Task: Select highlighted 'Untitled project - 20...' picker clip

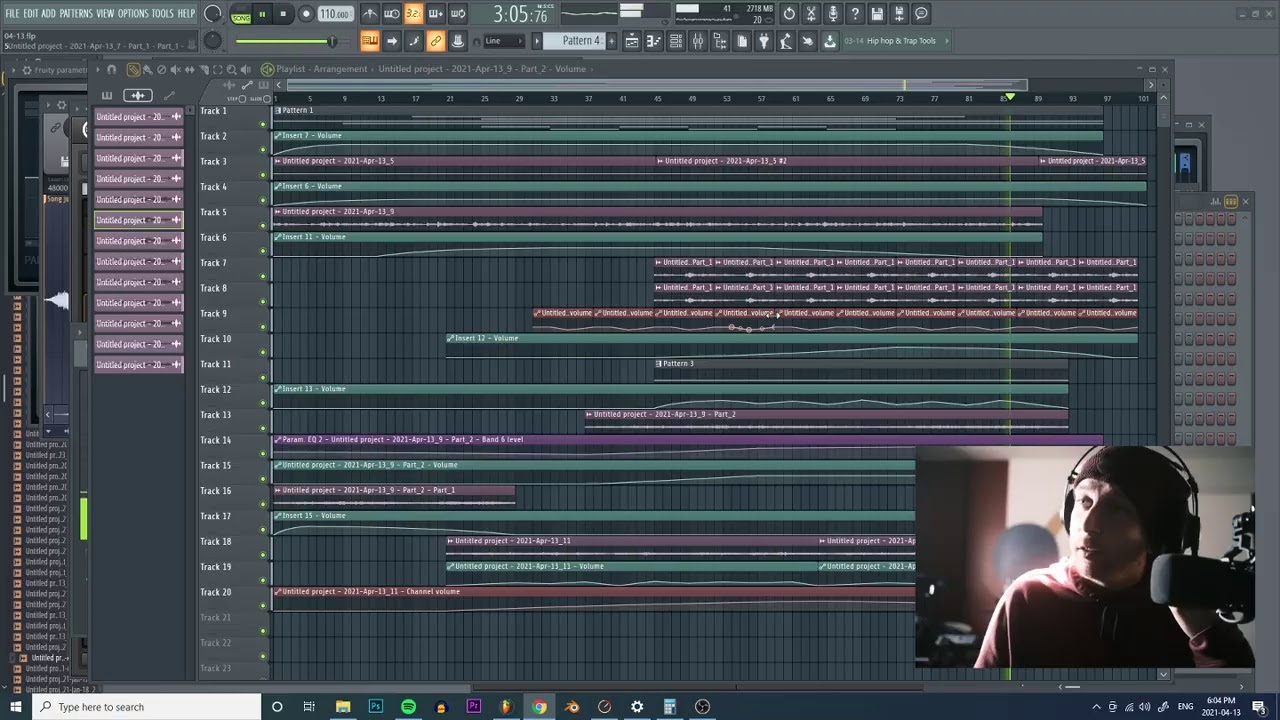Action: [139, 220]
